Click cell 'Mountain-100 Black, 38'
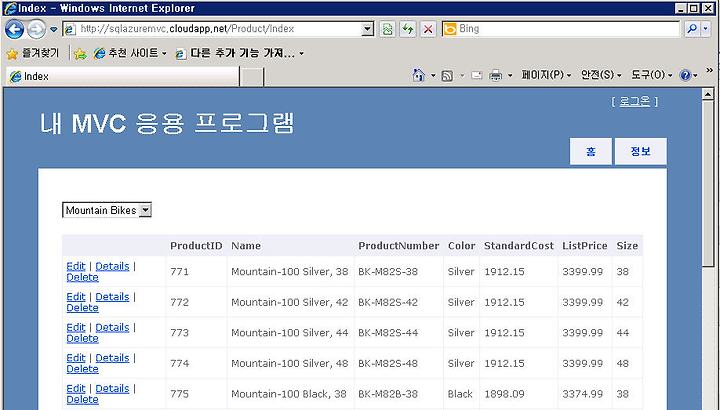 click(x=289, y=394)
